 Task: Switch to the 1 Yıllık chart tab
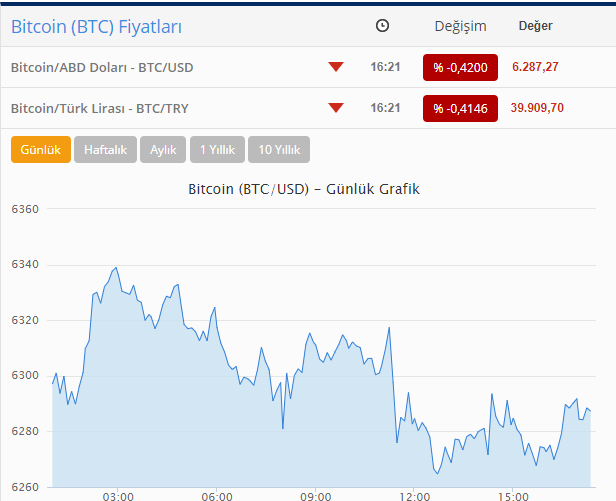click(x=217, y=149)
